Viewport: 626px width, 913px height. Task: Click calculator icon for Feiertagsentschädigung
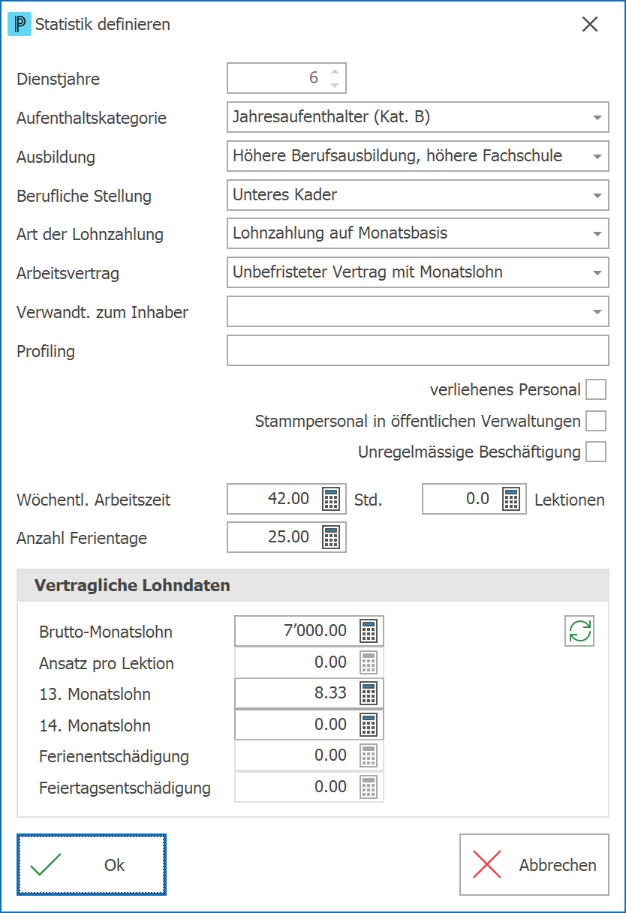(x=369, y=787)
